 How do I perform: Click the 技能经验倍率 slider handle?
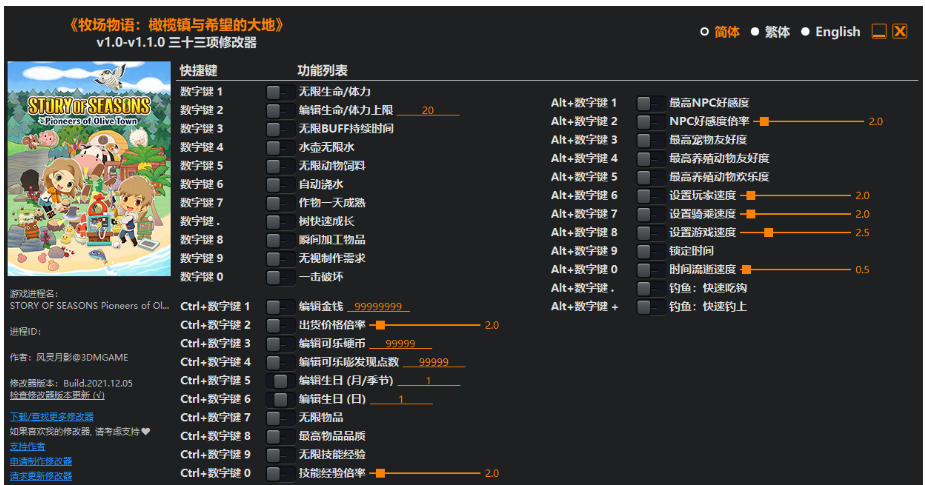381,473
